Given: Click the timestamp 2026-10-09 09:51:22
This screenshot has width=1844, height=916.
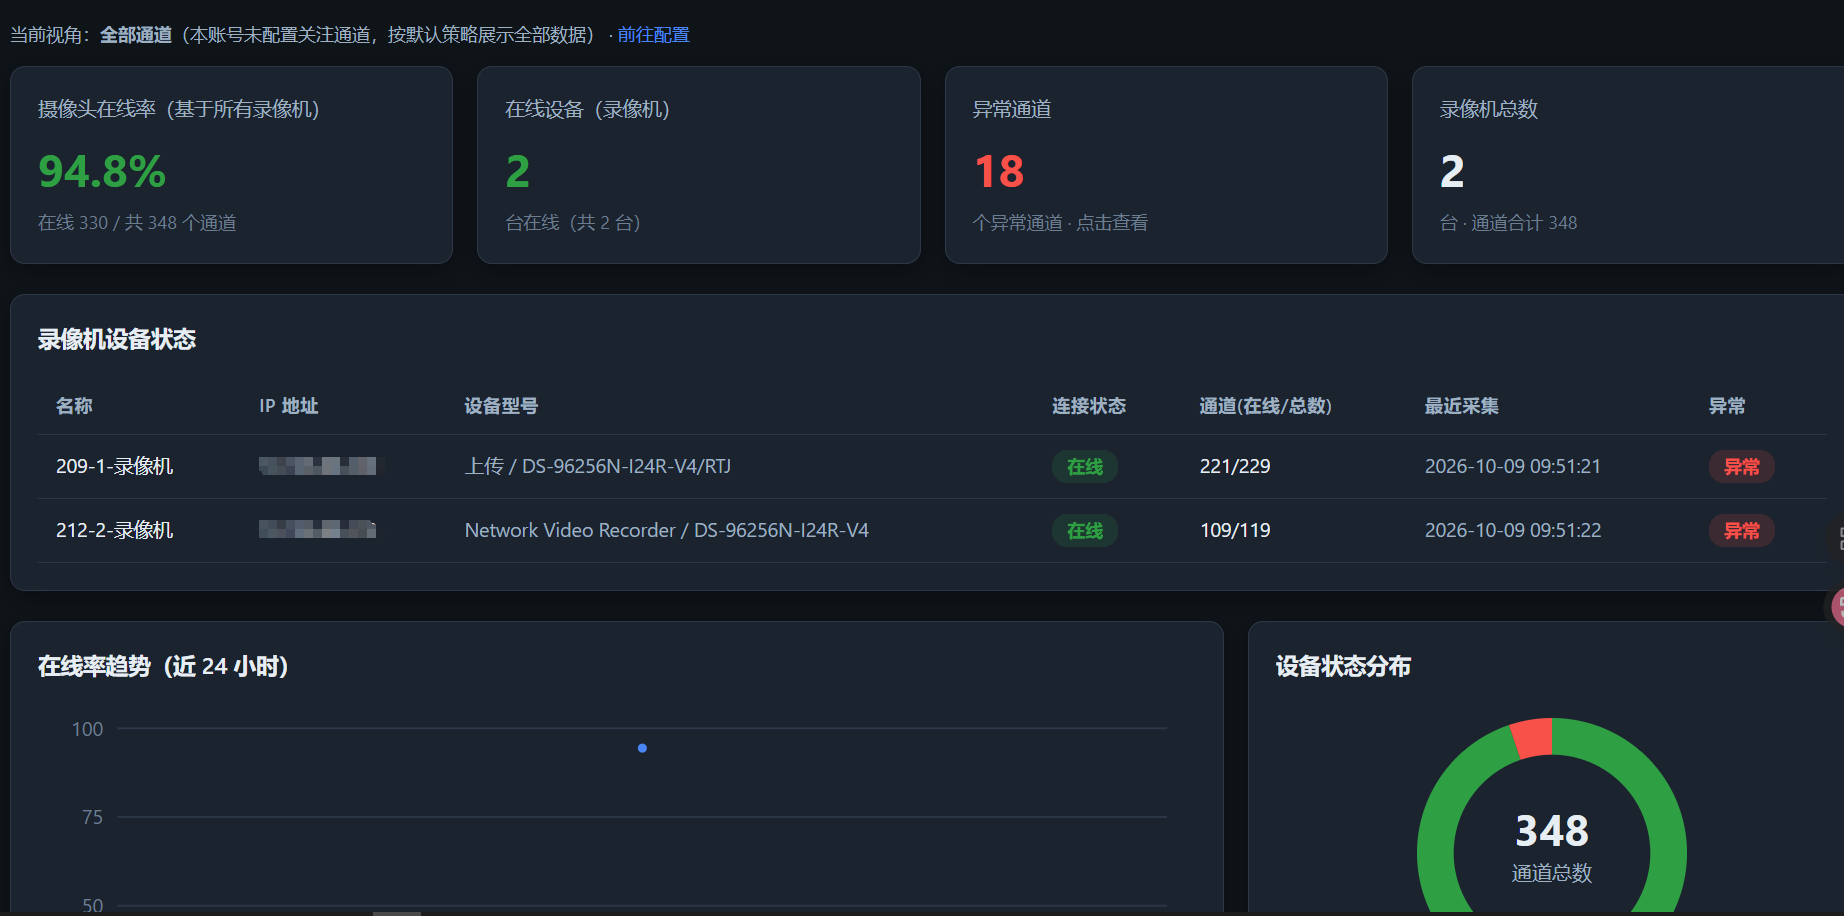Looking at the screenshot, I should point(1513,531).
